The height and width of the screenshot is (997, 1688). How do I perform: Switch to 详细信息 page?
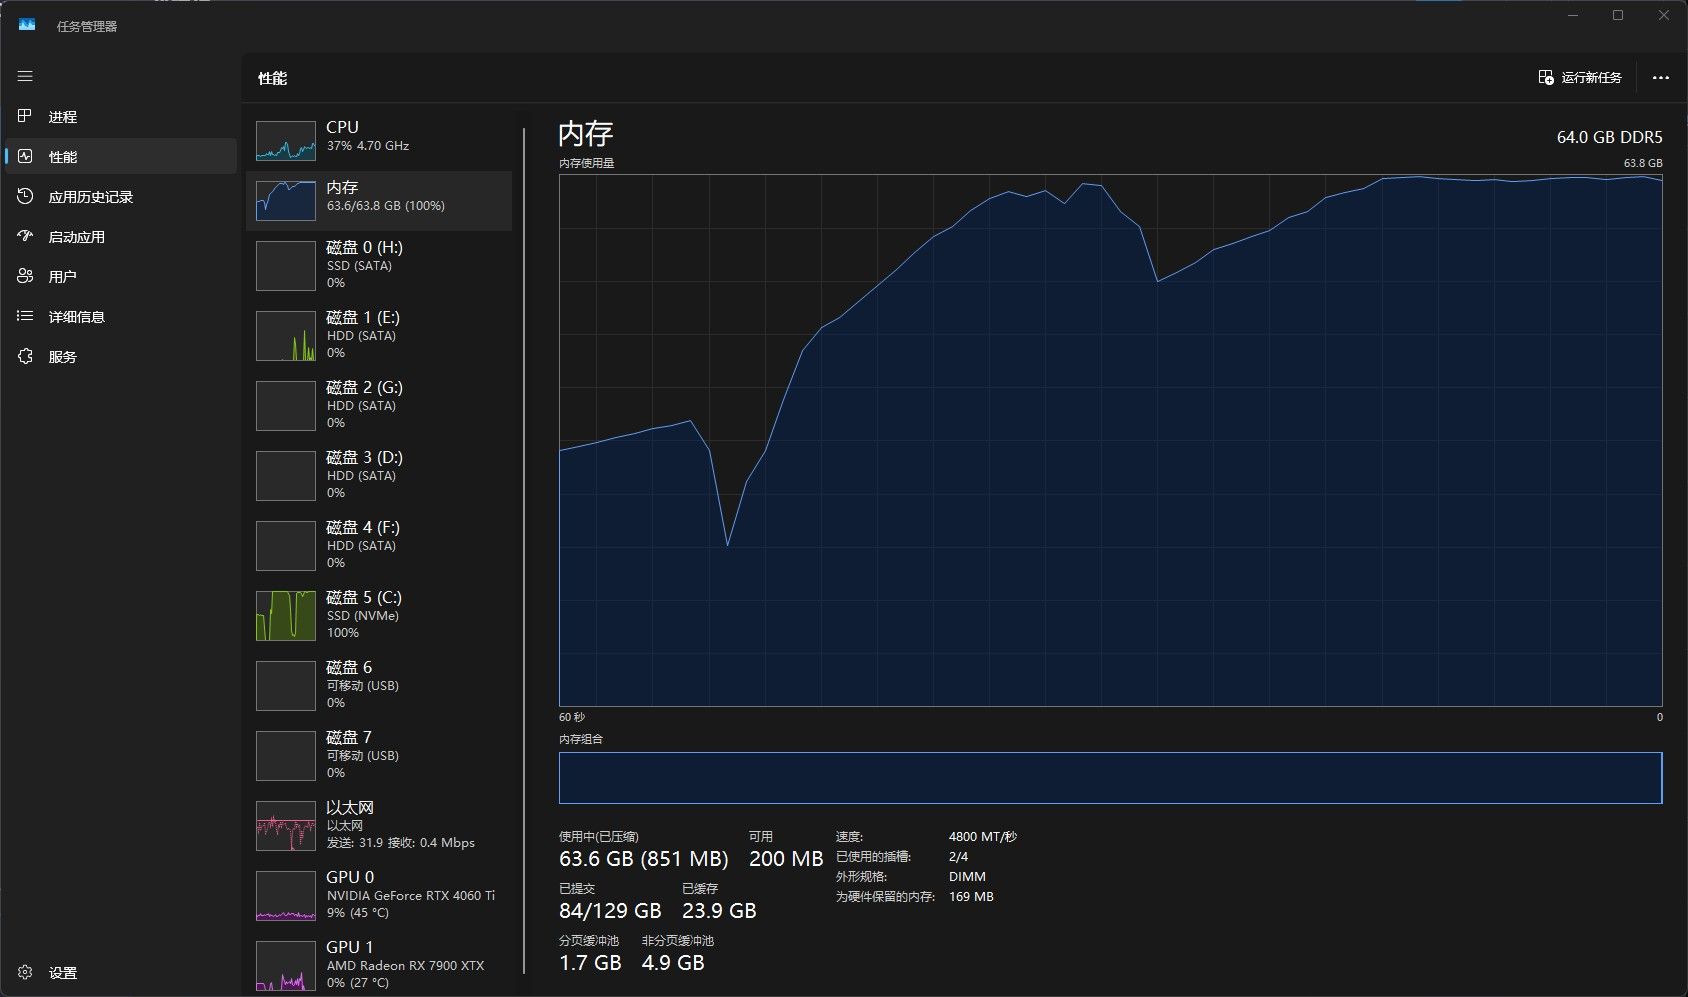tap(120, 316)
